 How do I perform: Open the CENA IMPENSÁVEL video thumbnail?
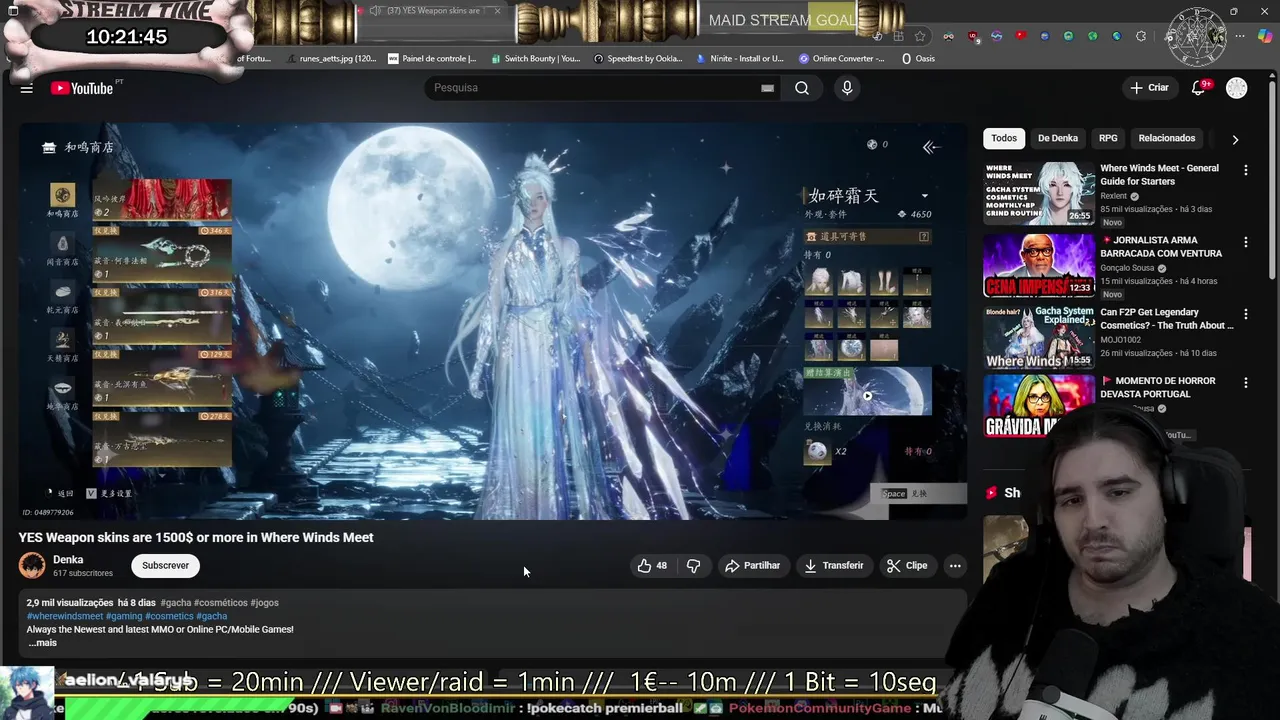1039,265
